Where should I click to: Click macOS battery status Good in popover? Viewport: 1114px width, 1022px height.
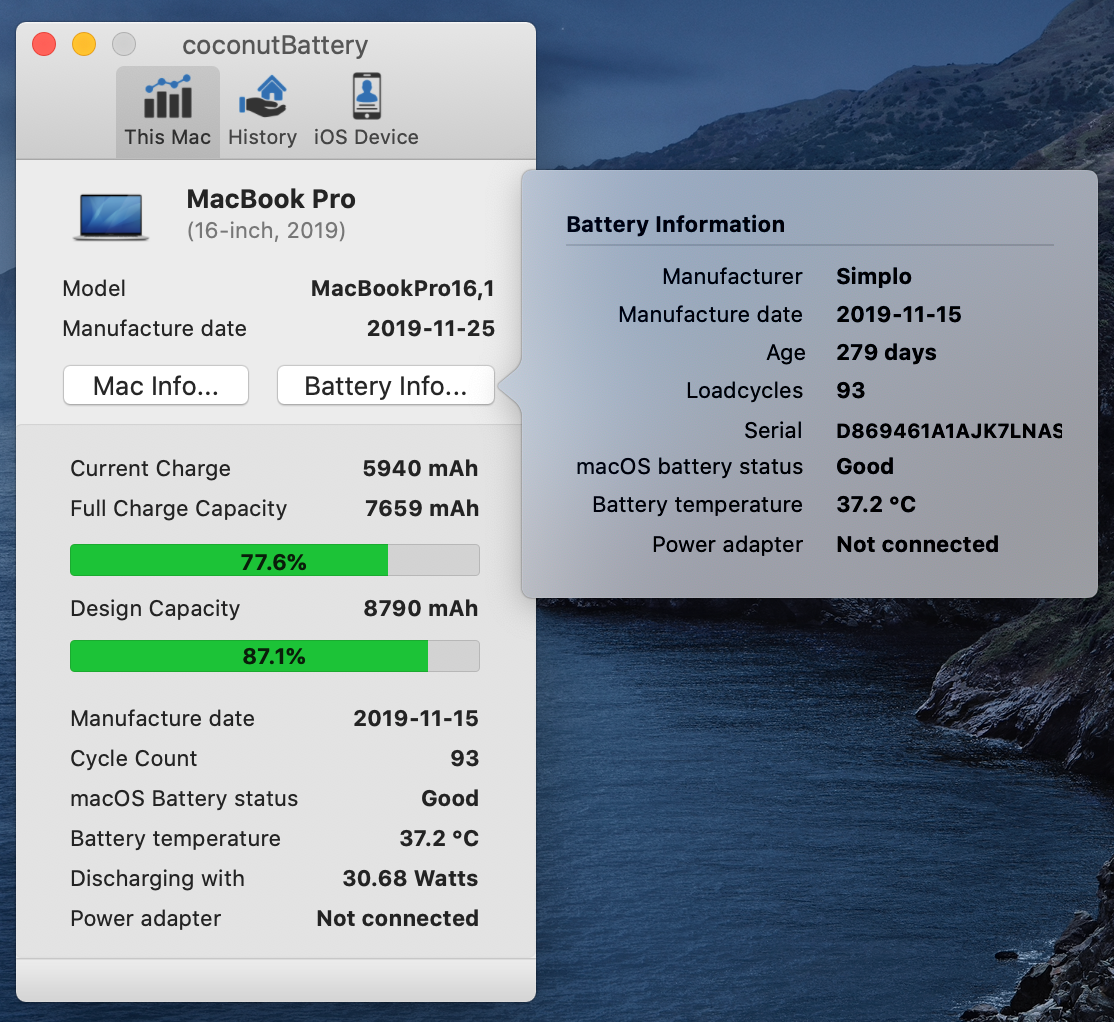[x=865, y=467]
